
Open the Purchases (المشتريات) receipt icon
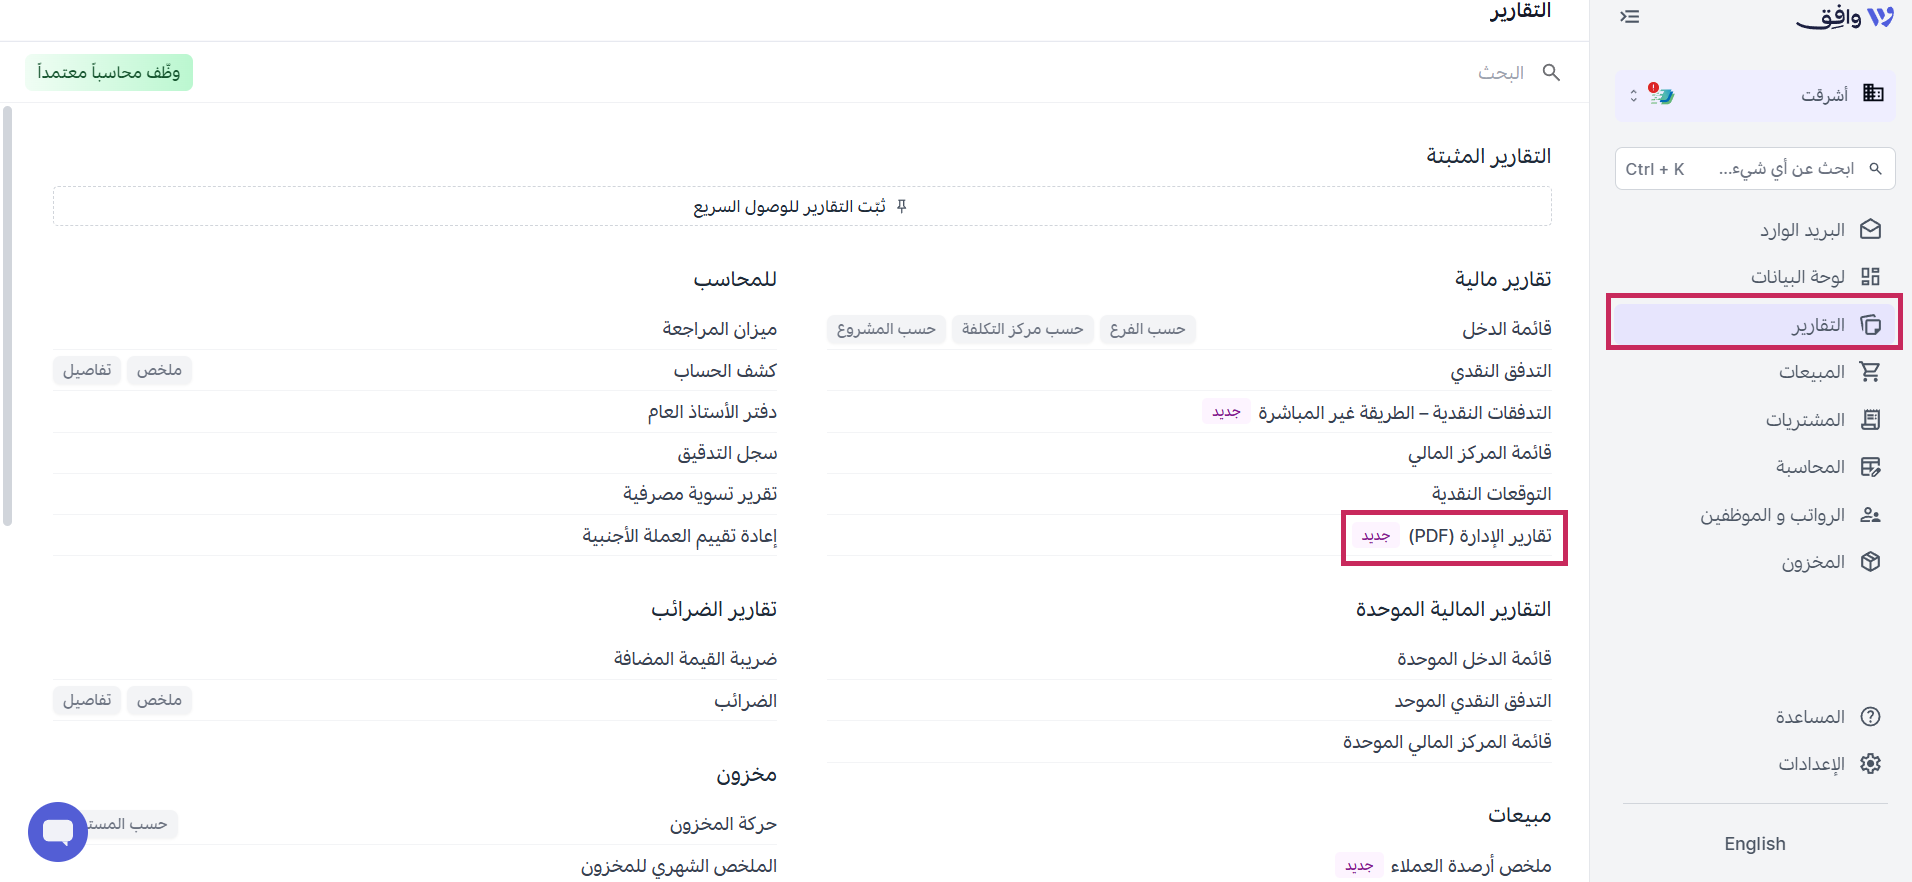pos(1870,420)
